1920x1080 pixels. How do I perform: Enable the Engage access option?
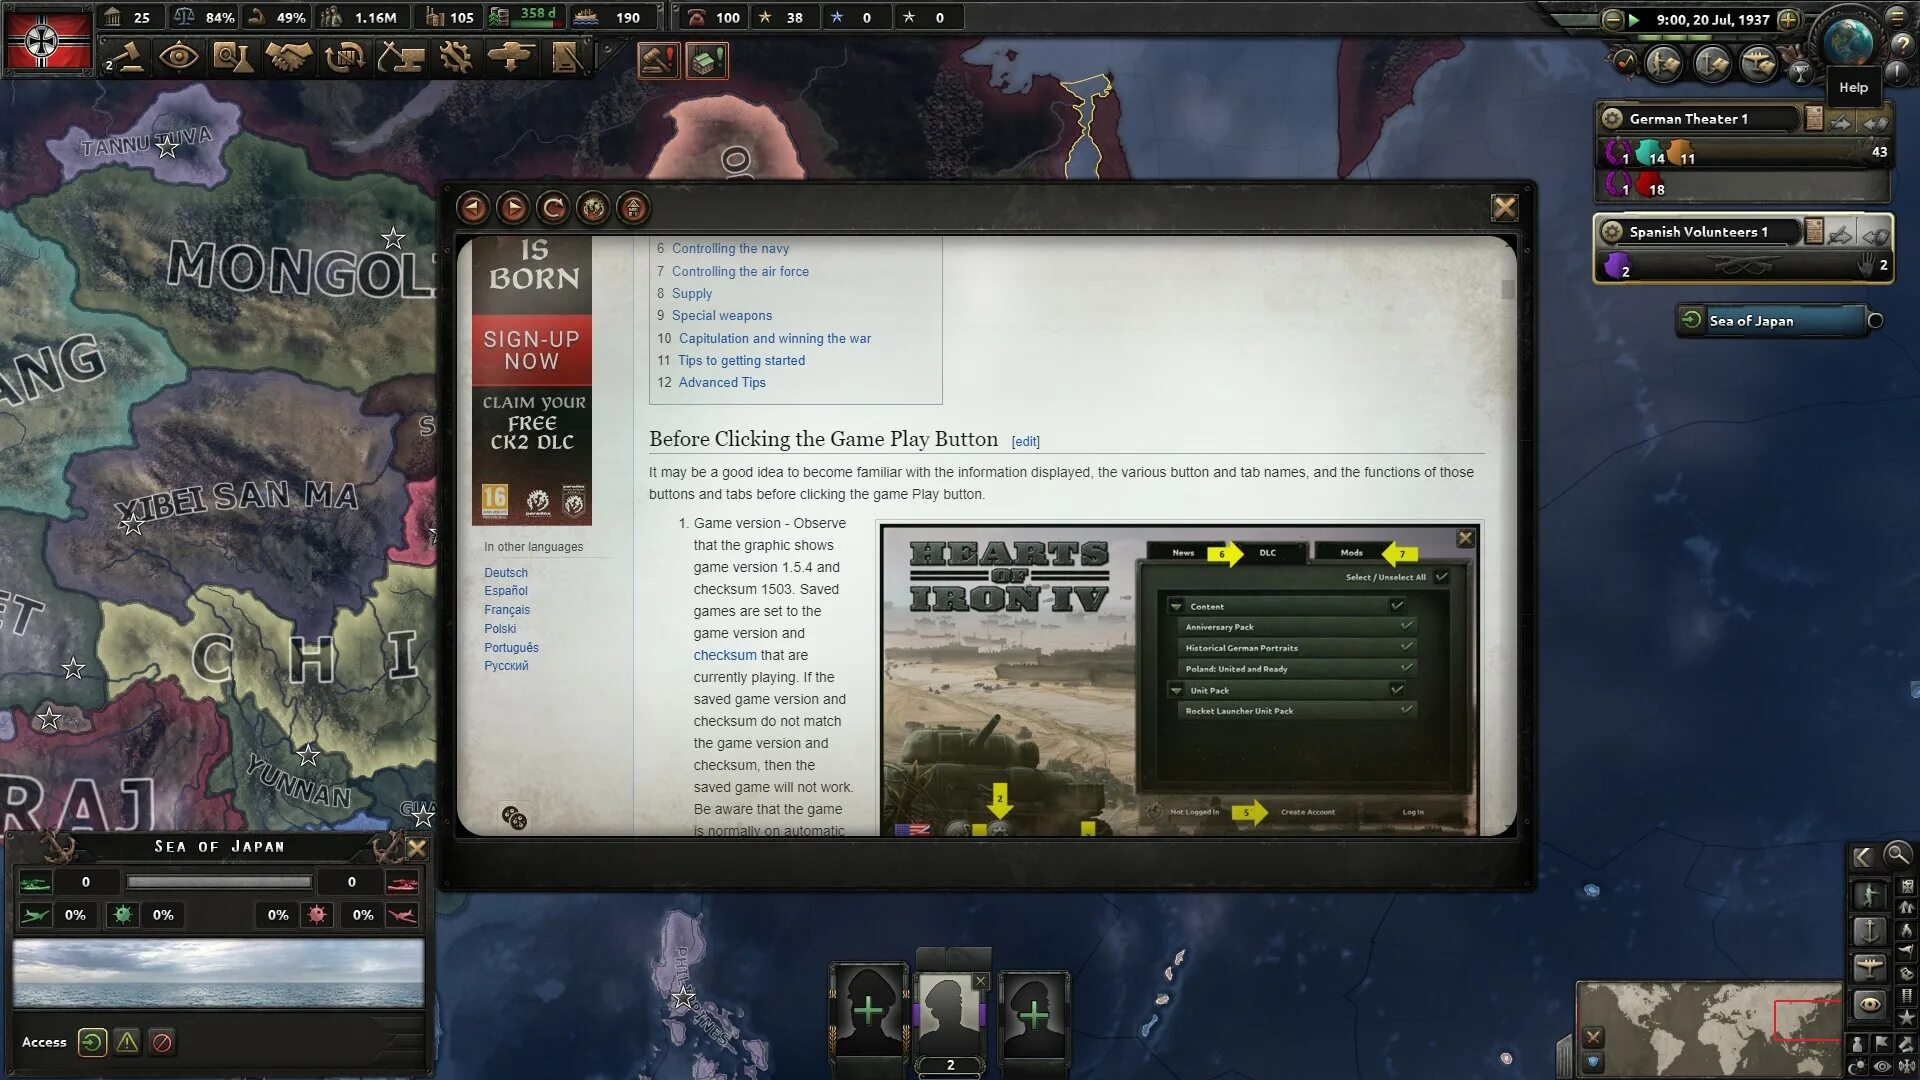coord(92,1042)
